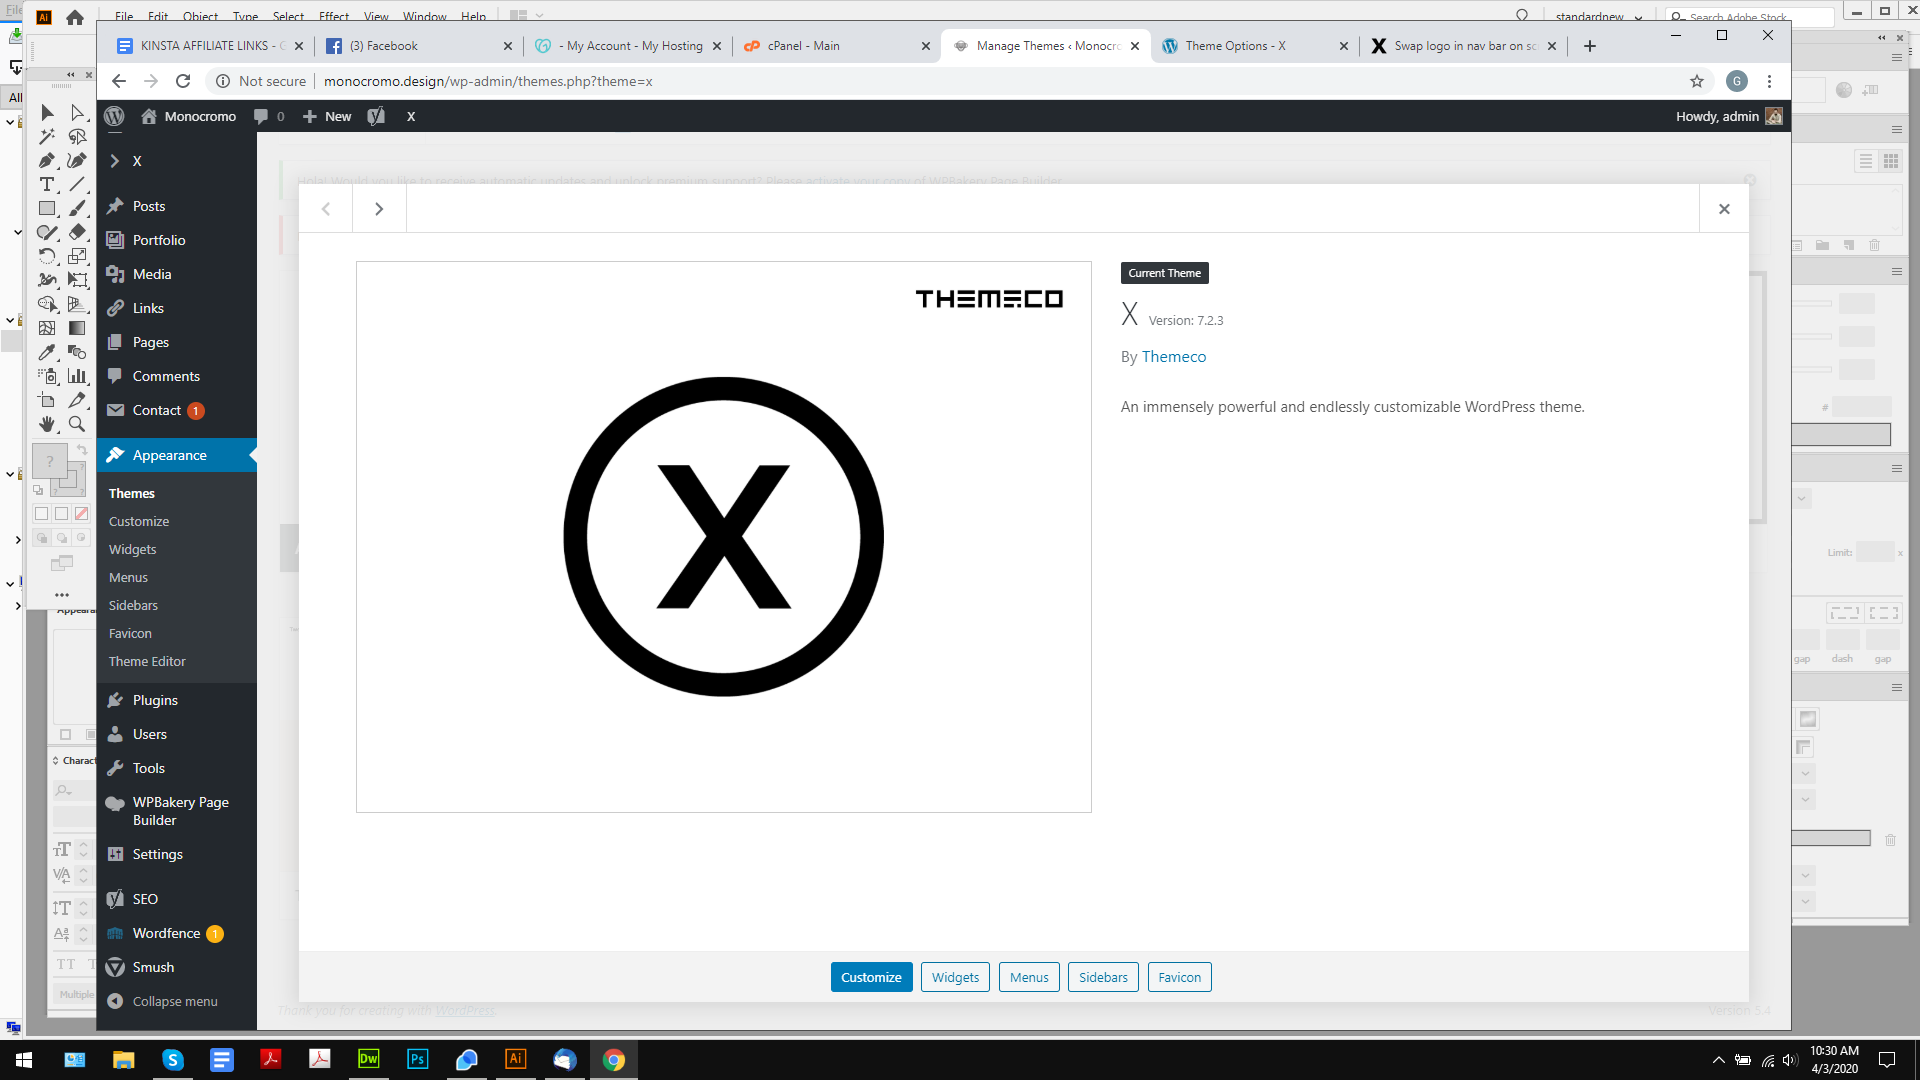Viewport: 1920px width, 1080px height.
Task: Close the theme details overlay
Action: 1724,209
